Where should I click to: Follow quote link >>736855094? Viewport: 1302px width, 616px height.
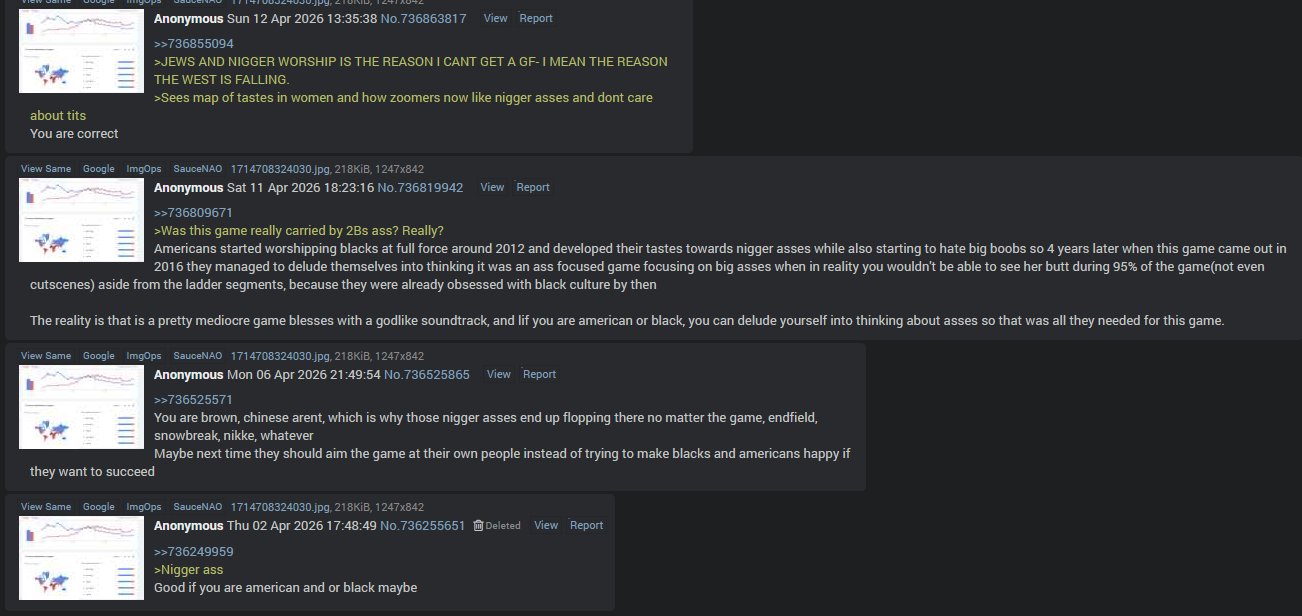[194, 44]
